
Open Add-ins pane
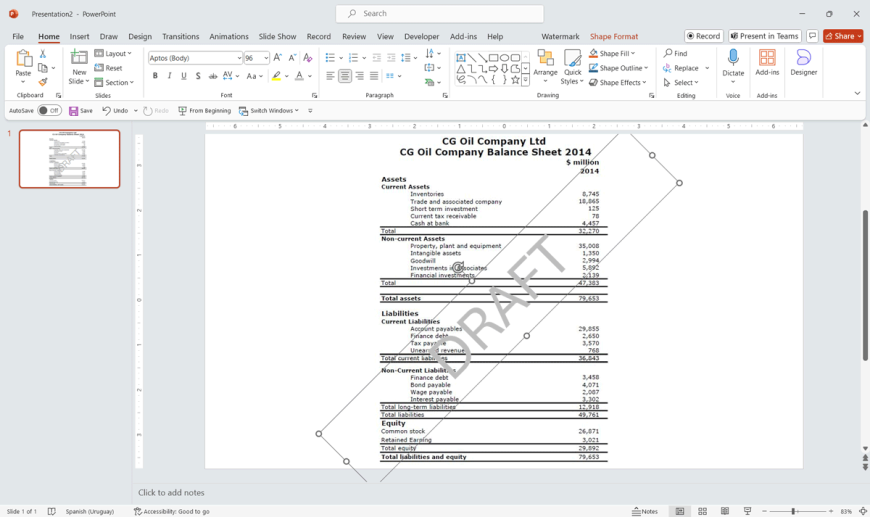click(767, 62)
